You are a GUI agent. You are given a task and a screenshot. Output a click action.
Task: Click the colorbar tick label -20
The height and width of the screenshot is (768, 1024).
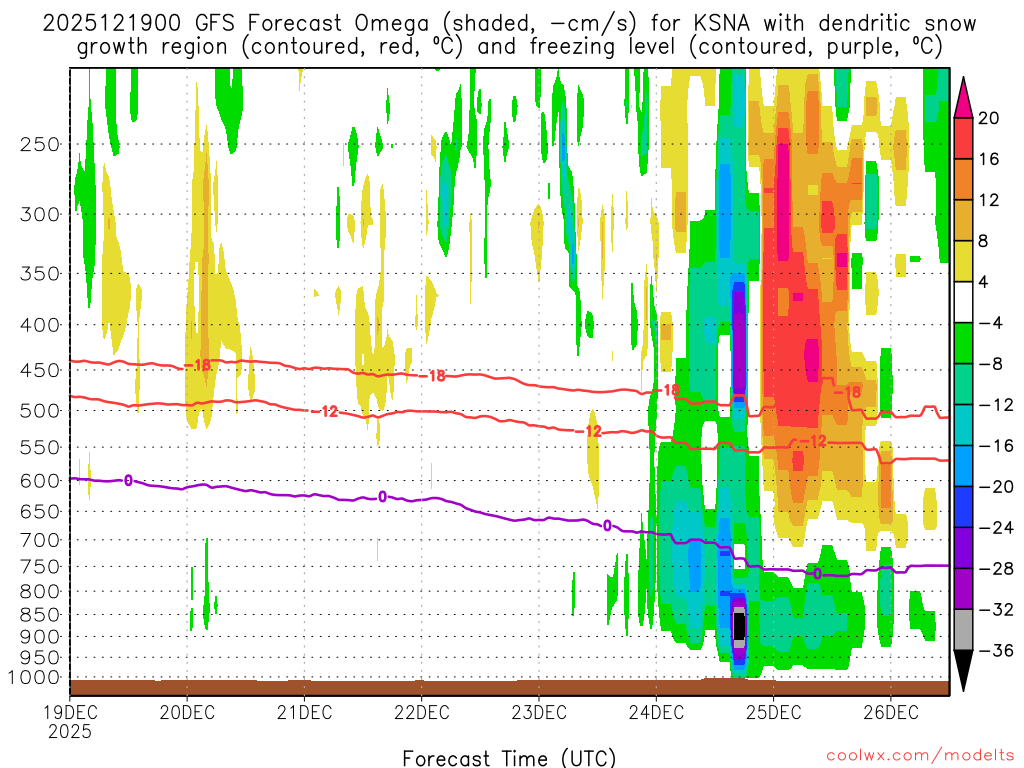pyautogui.click(x=995, y=487)
